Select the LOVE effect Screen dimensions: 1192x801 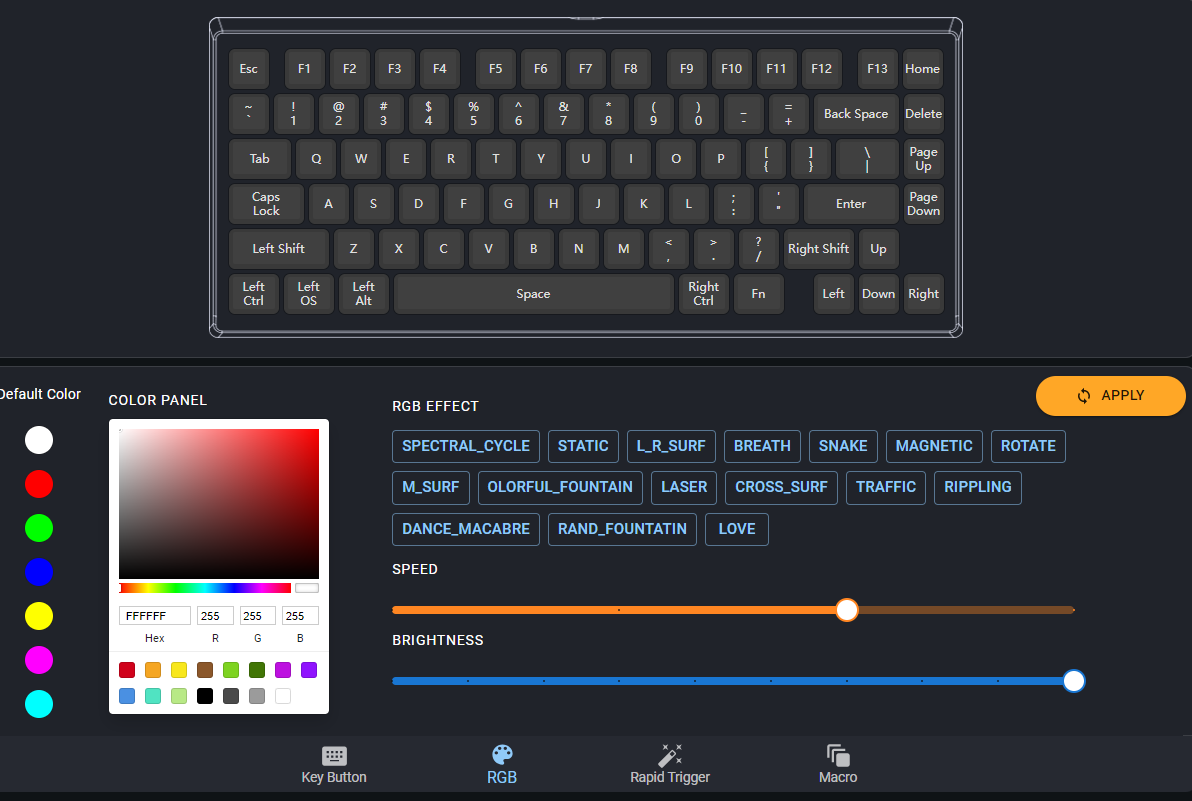737,529
